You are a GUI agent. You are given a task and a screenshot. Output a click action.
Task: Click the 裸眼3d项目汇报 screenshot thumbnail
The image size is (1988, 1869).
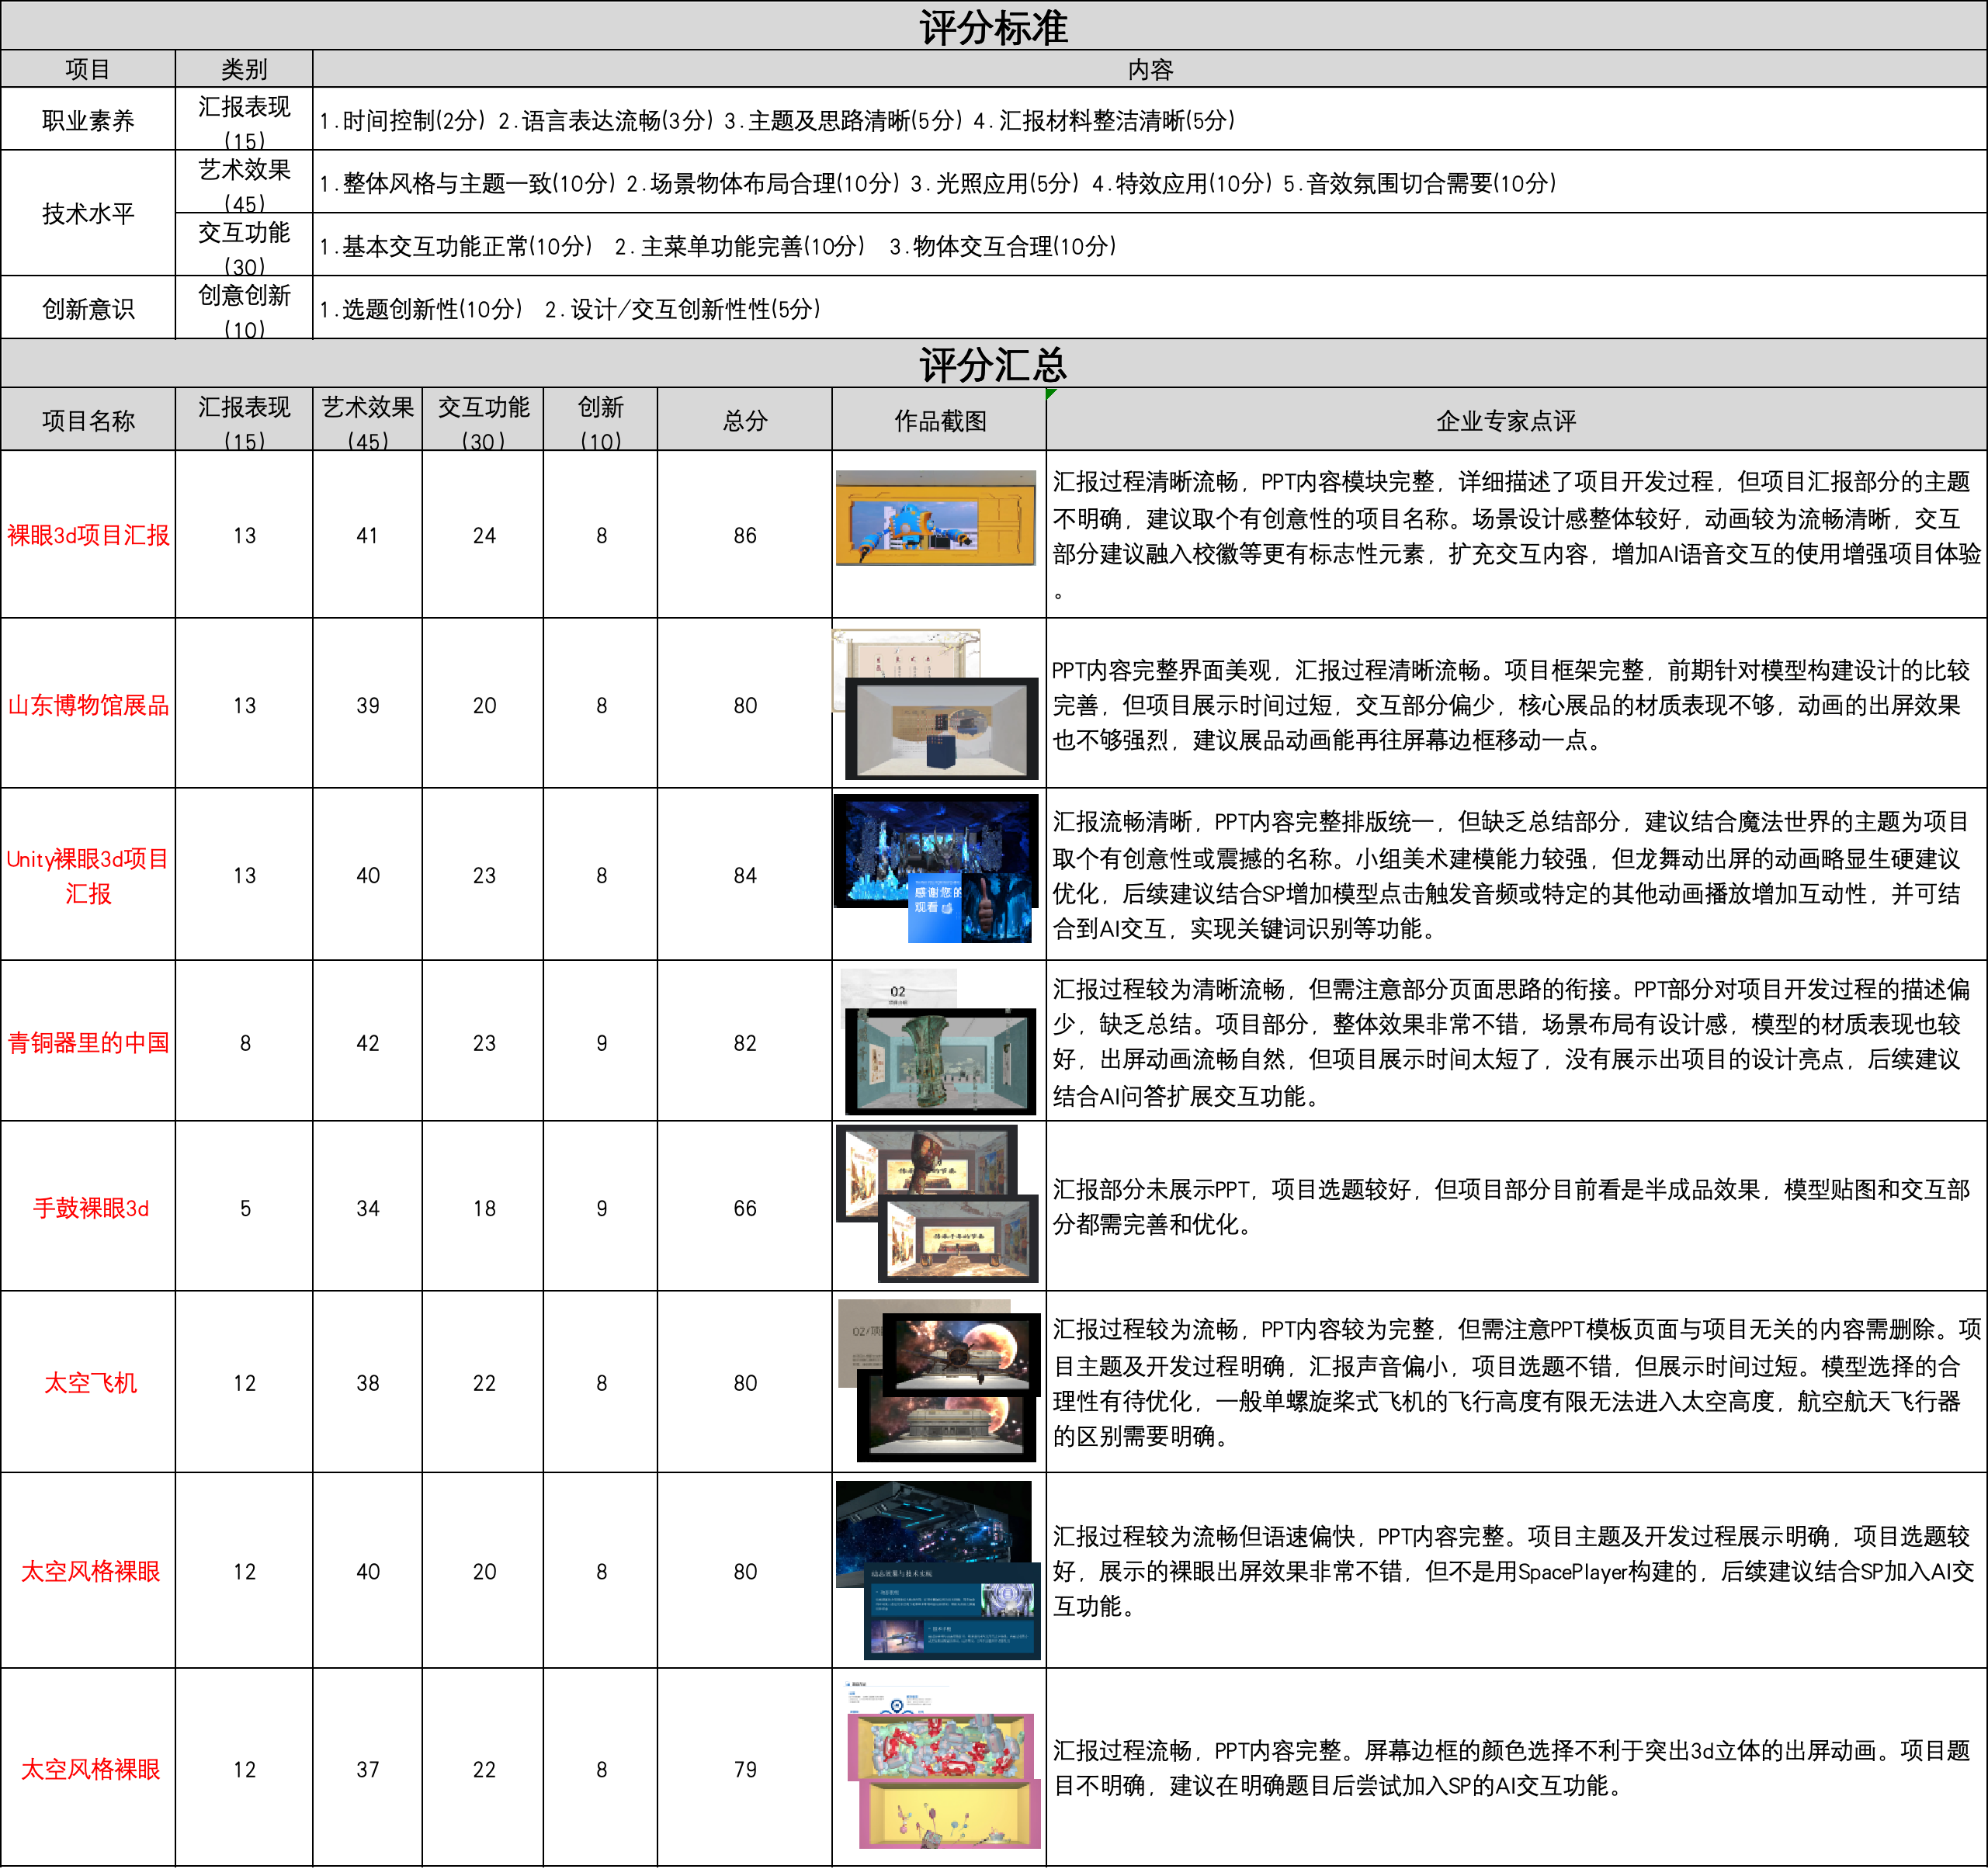tap(935, 518)
